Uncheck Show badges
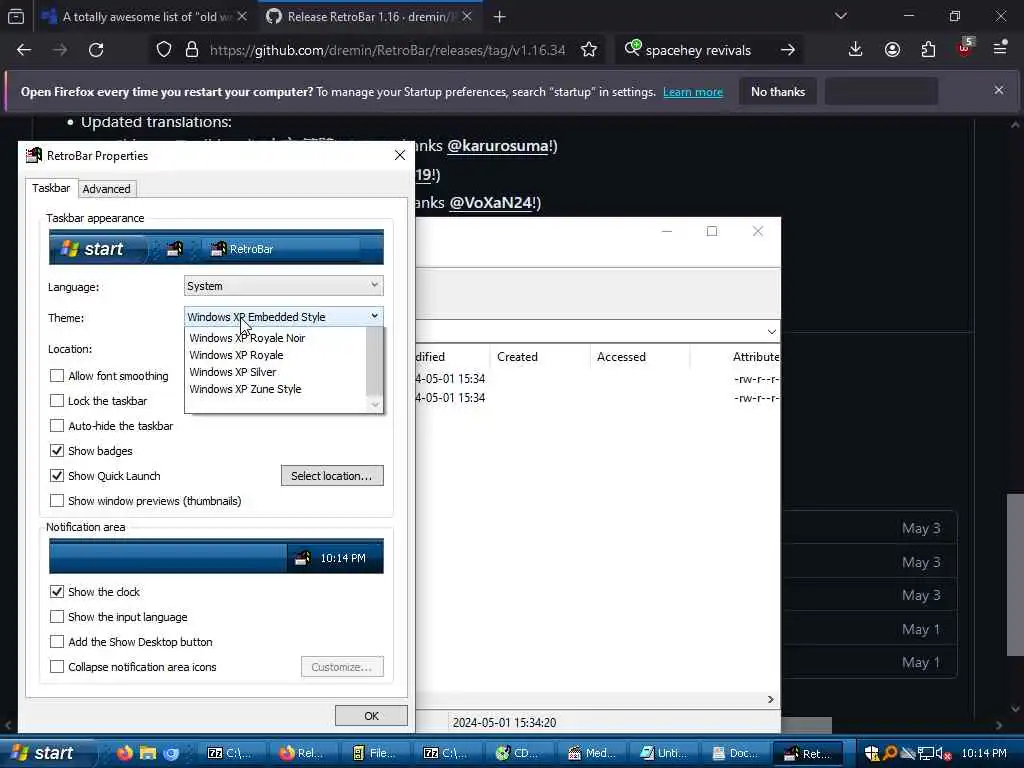The image size is (1024, 768). coord(57,451)
